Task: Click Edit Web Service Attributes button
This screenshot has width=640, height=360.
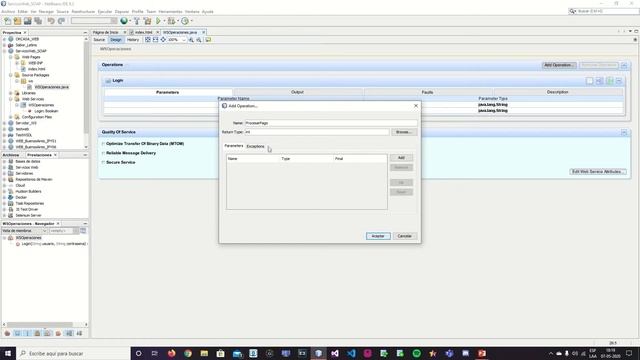Action: click(x=598, y=172)
